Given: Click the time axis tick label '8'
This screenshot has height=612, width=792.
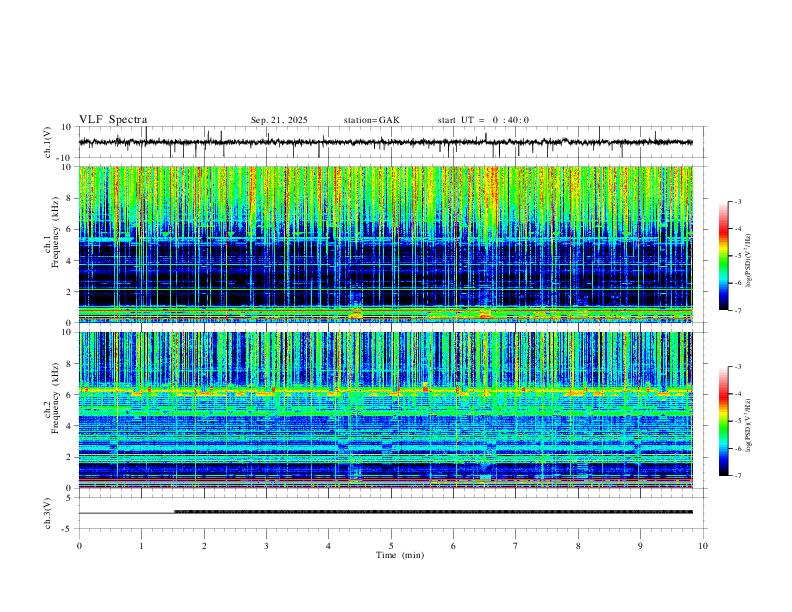Looking at the screenshot, I should [578, 546].
